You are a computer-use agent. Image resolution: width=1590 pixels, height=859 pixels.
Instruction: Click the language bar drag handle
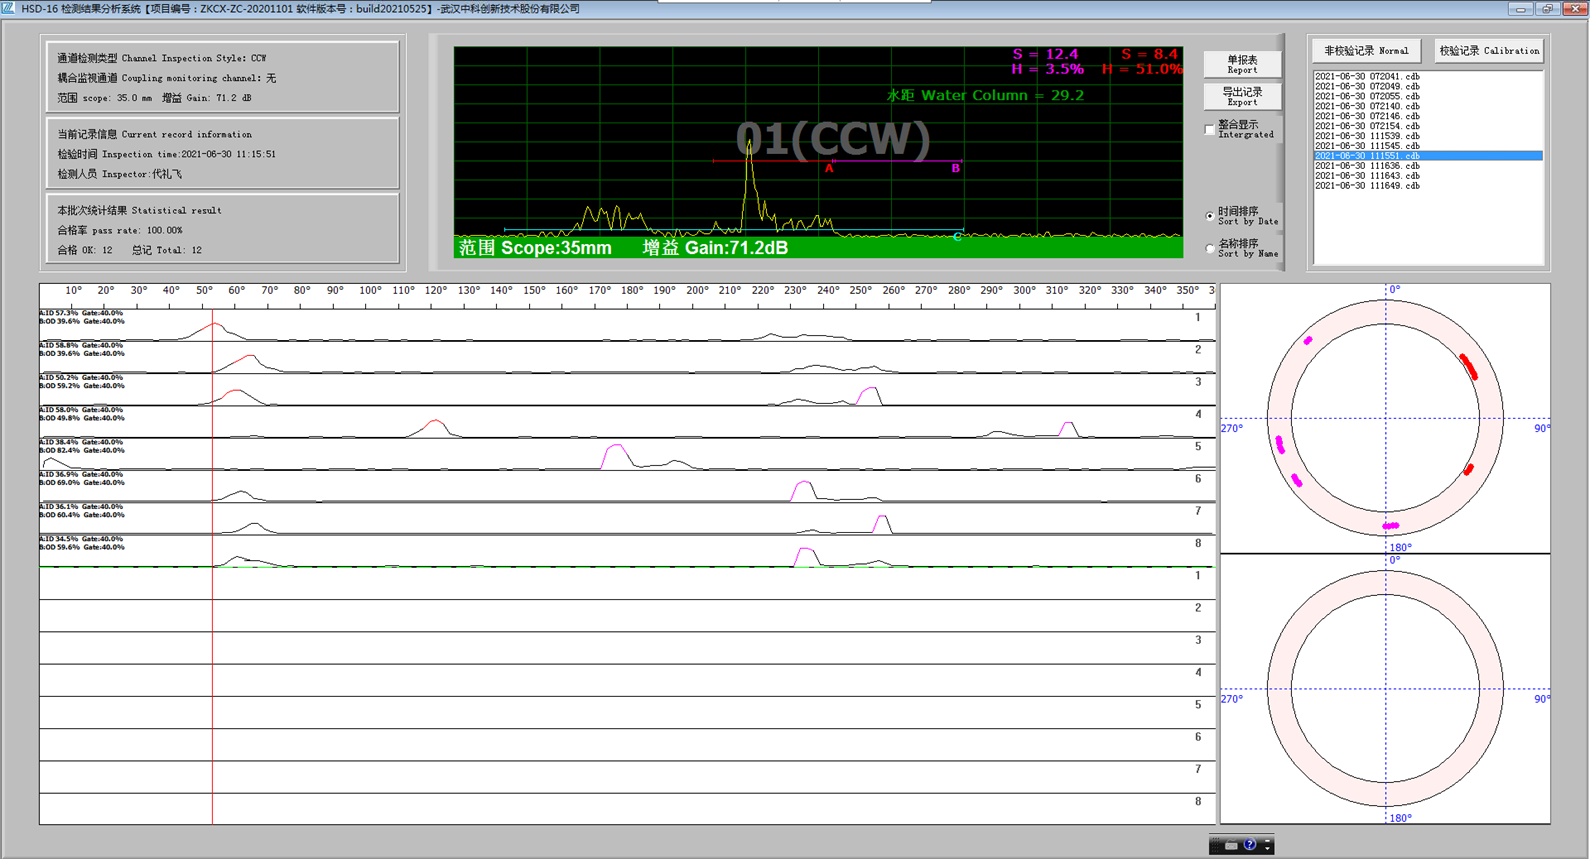point(1214,845)
